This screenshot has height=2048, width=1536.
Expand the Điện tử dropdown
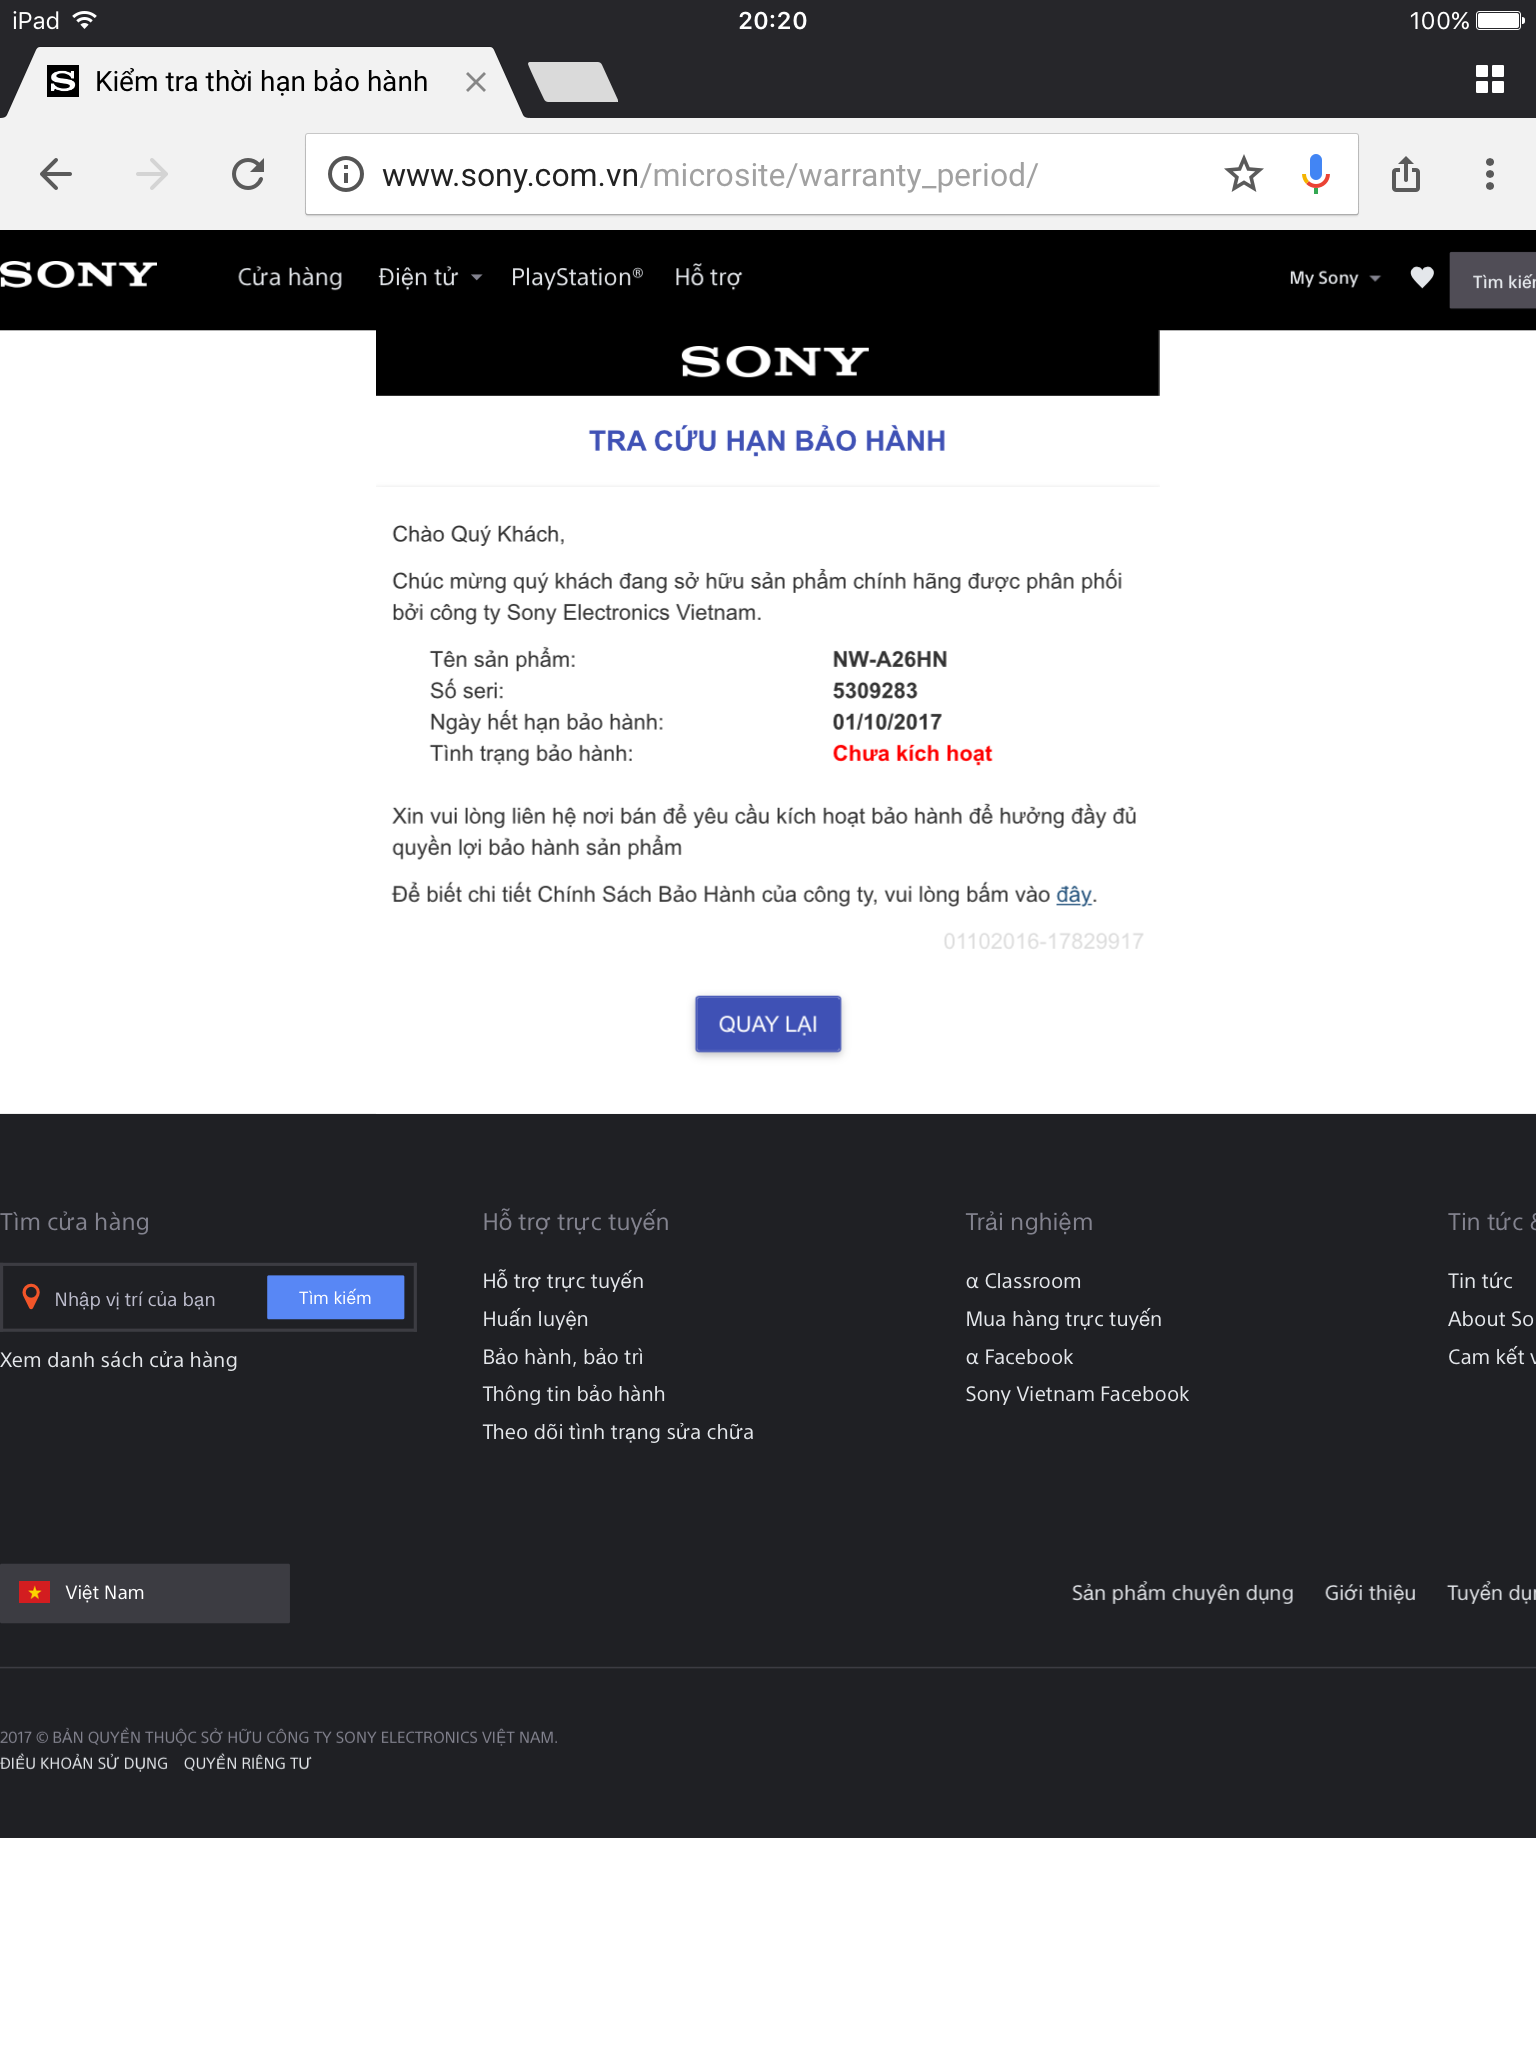430,277
